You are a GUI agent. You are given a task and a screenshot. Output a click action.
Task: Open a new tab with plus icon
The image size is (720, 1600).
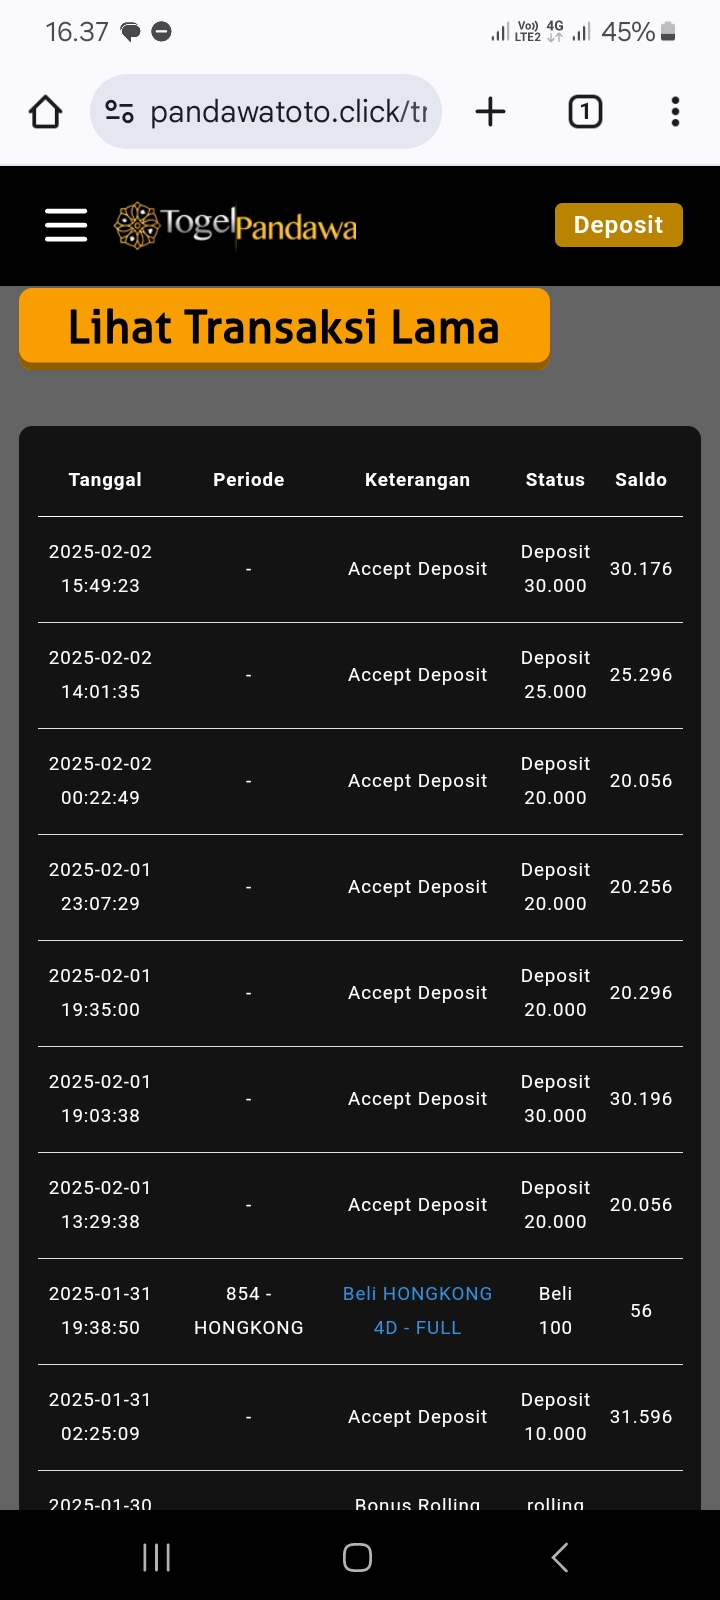[490, 112]
